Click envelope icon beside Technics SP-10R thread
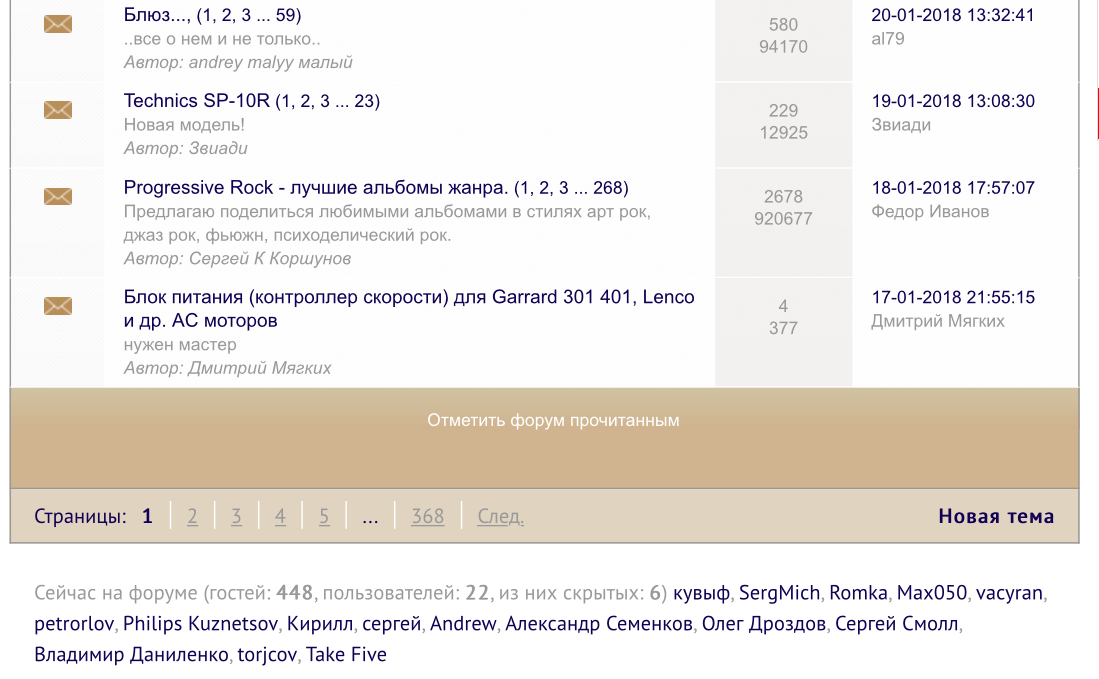This screenshot has height=679, width=1099. tap(58, 110)
